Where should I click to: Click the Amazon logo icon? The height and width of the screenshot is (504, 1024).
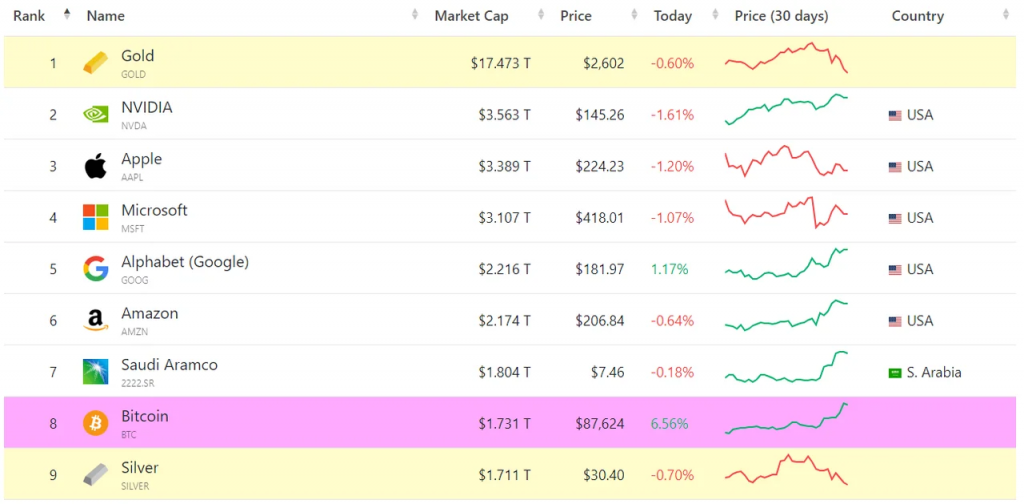pos(96,320)
